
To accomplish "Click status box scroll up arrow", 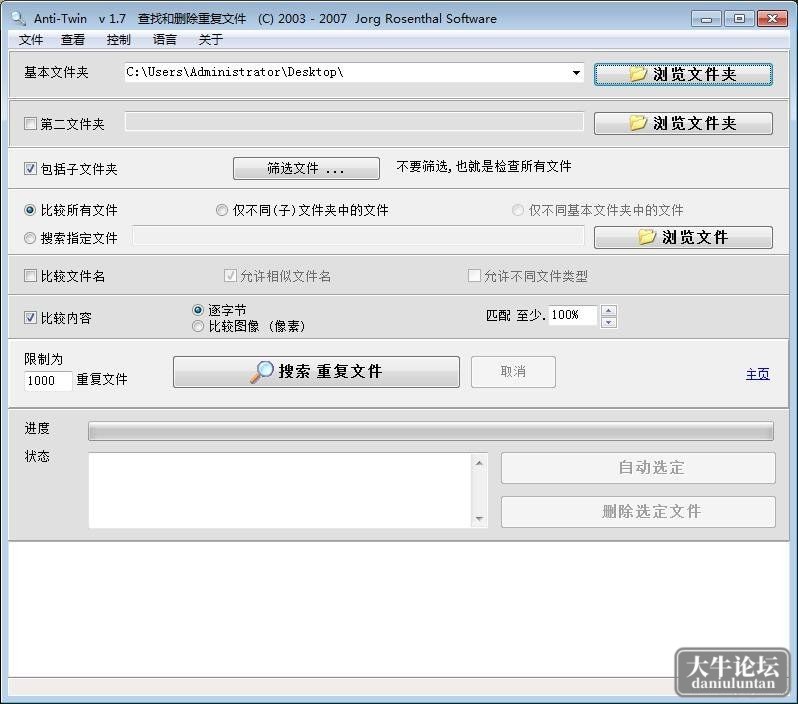I will point(479,463).
